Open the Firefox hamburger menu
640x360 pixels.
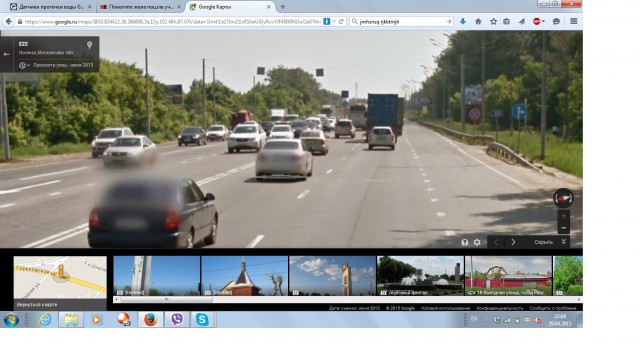(573, 22)
